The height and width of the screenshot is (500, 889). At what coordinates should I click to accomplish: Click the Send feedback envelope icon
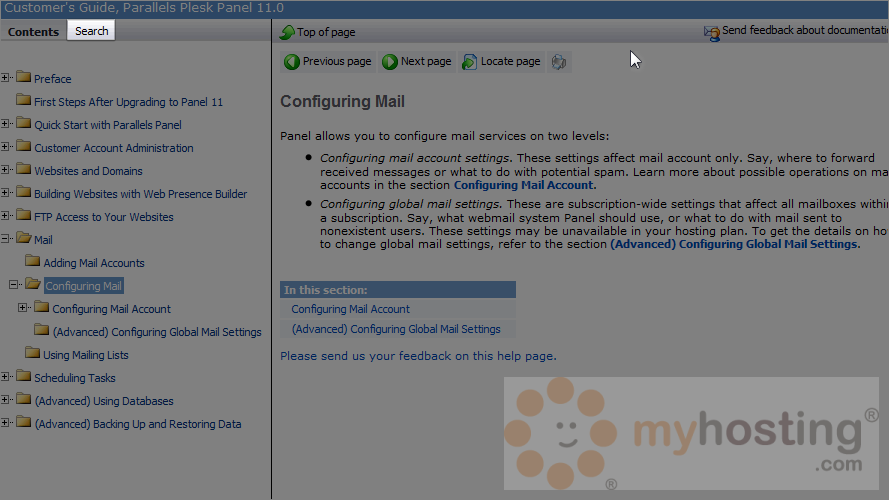point(712,33)
